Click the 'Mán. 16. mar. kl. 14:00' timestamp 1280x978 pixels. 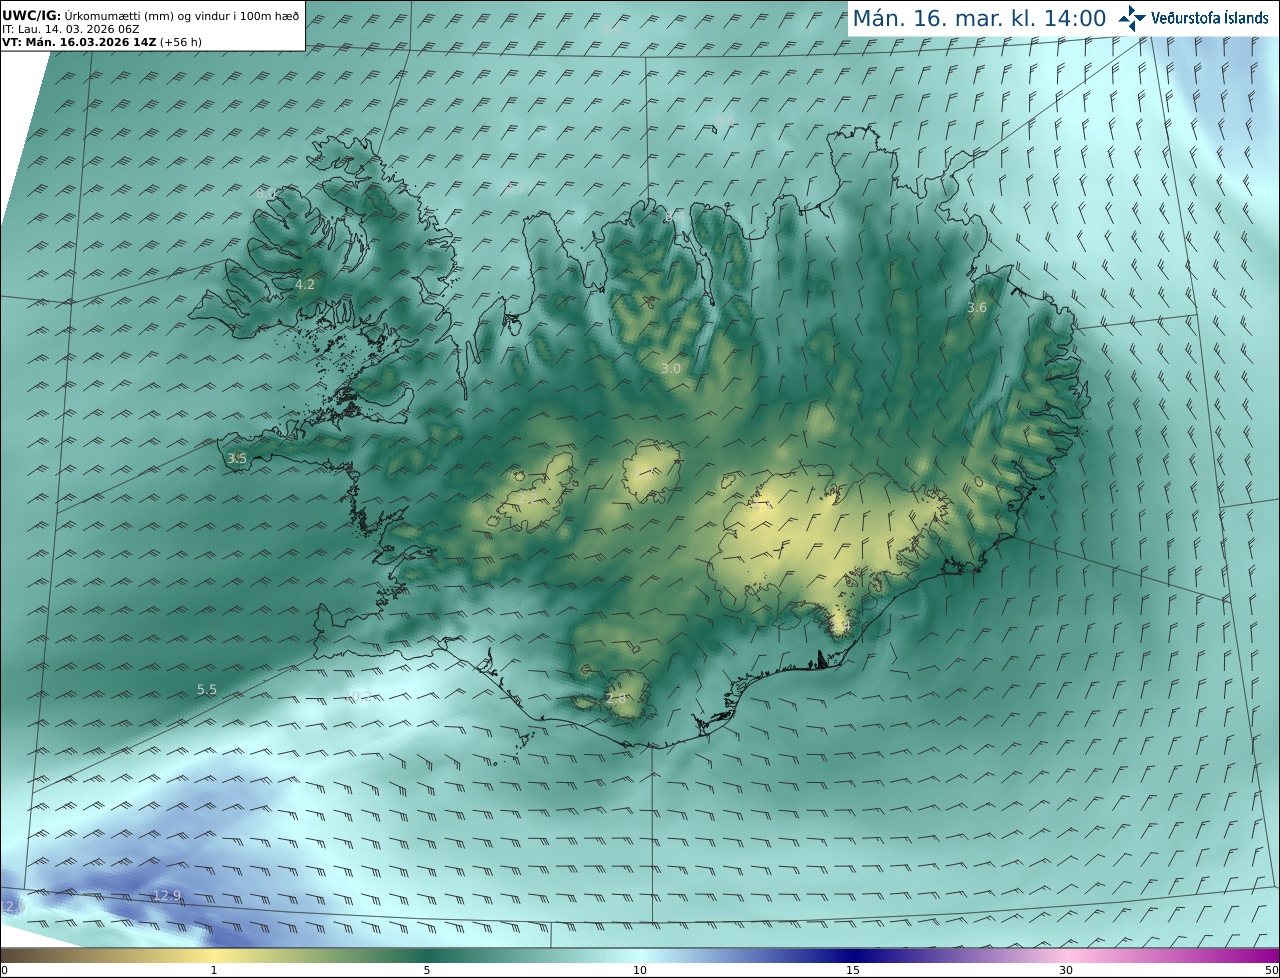pos(979,18)
